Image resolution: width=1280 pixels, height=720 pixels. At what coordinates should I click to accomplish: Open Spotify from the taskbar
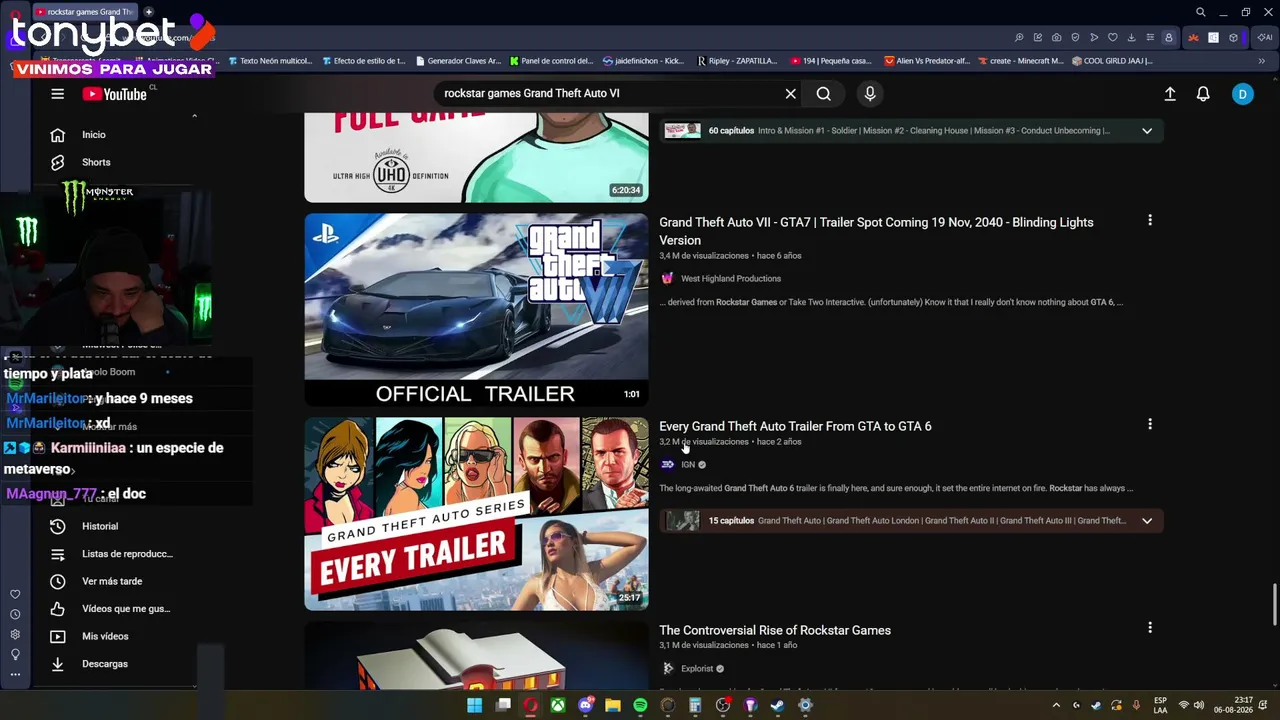pyautogui.click(x=641, y=705)
